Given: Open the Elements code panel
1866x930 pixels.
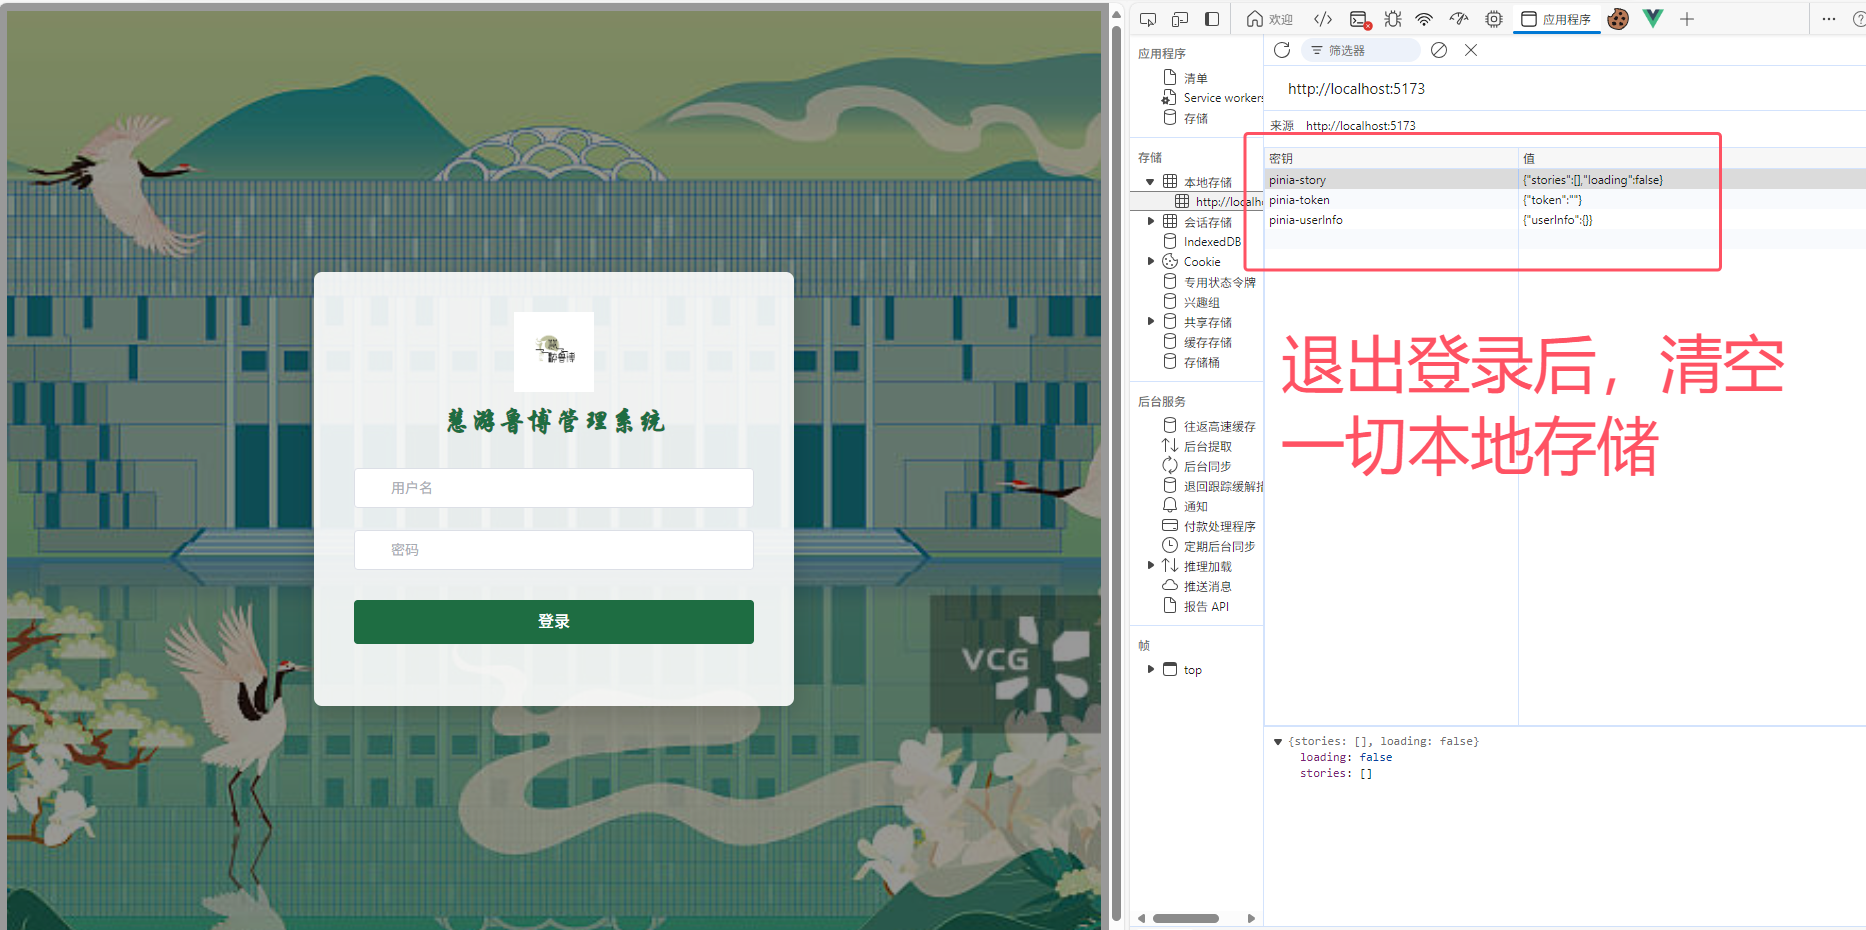Looking at the screenshot, I should click(x=1323, y=19).
